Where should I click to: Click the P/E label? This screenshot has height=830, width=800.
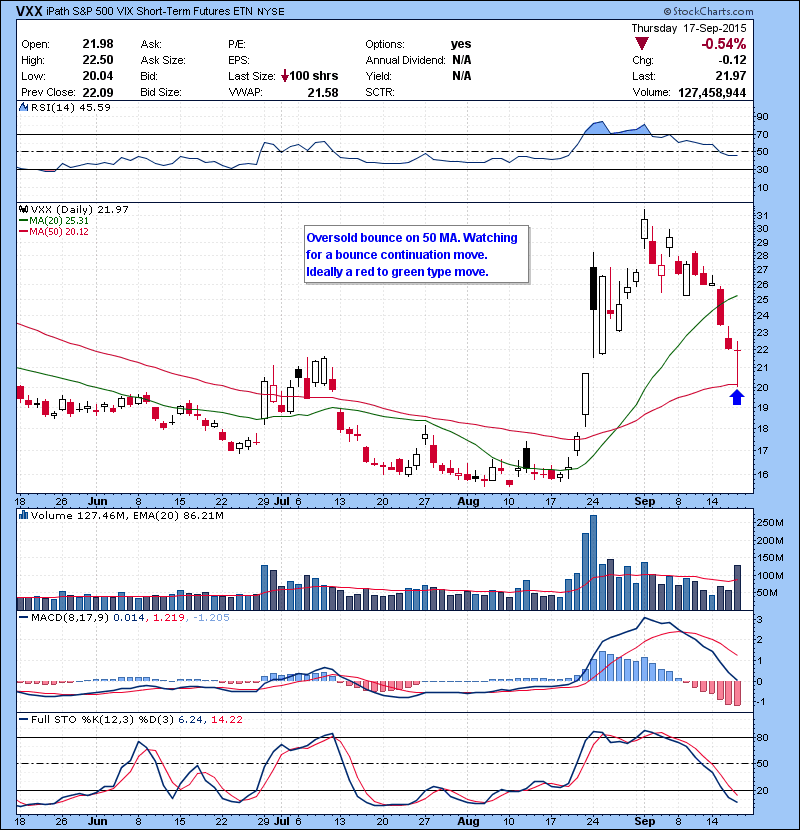click(x=237, y=44)
